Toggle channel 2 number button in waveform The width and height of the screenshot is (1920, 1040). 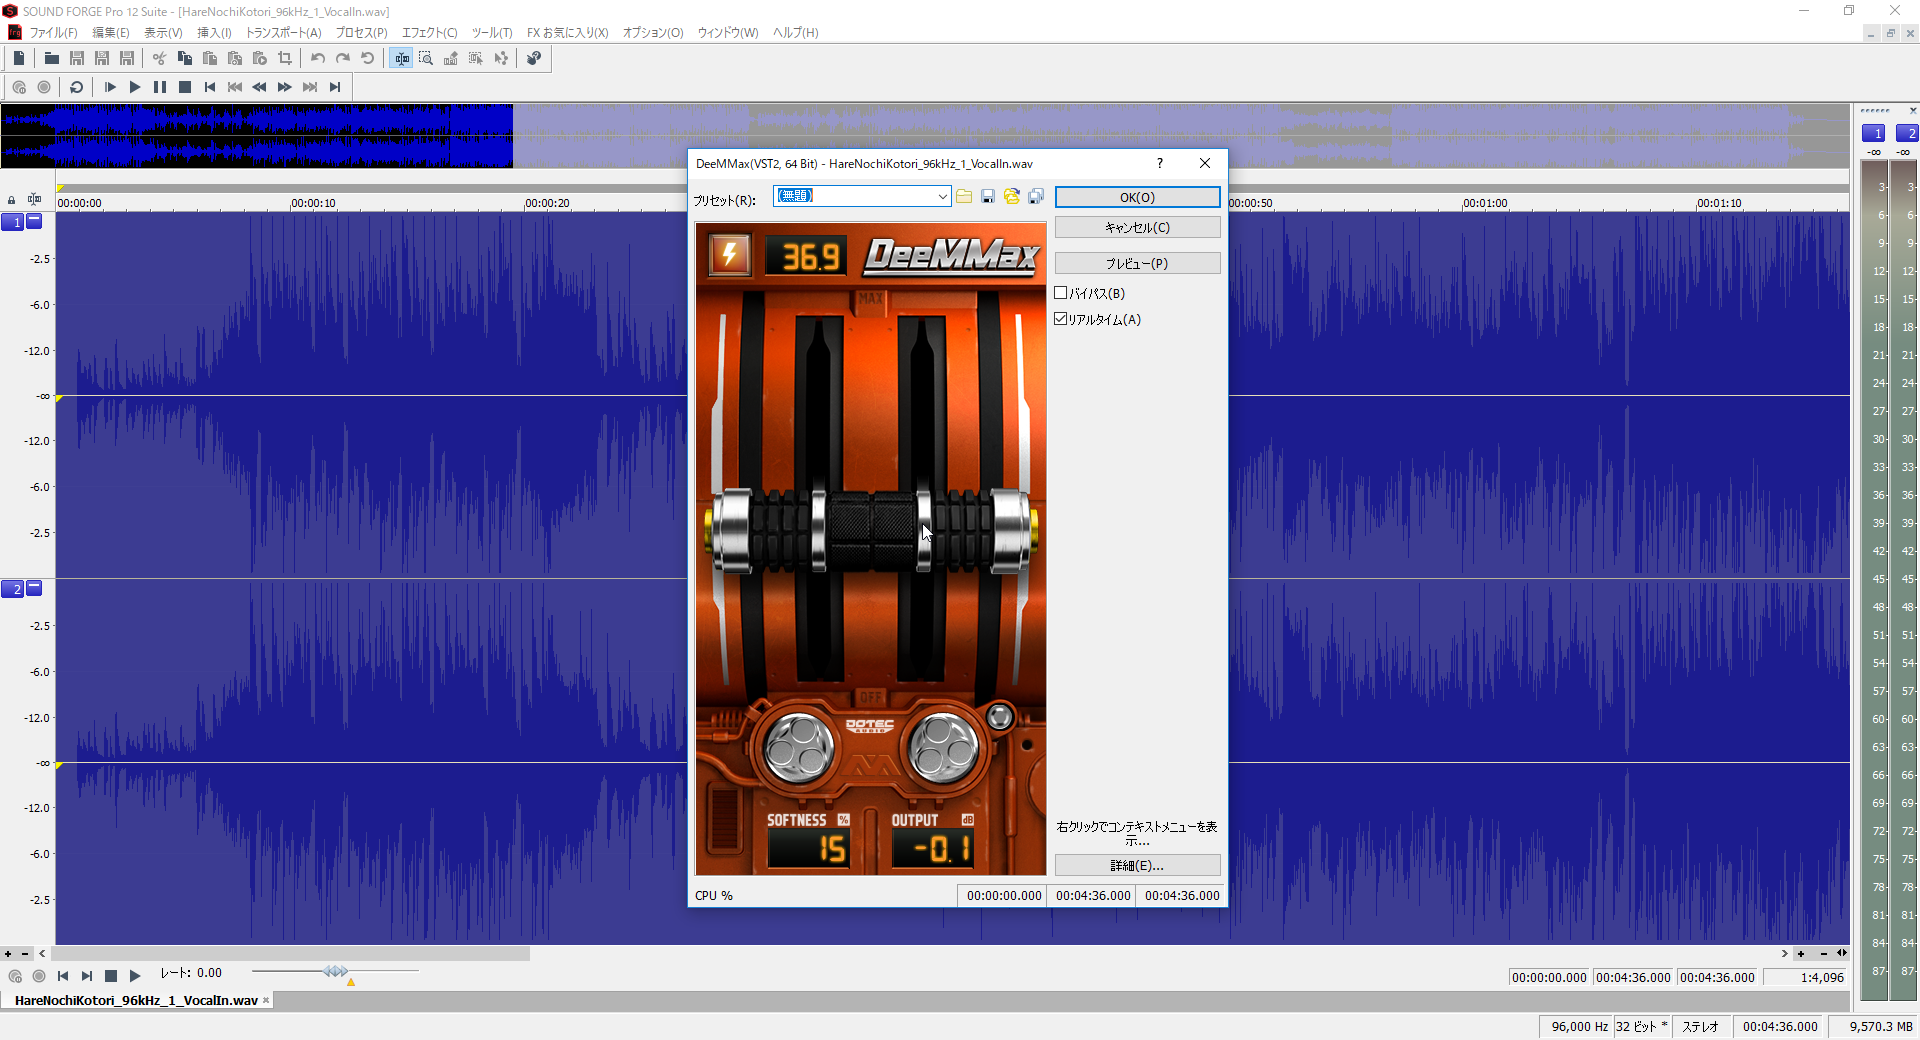point(13,589)
